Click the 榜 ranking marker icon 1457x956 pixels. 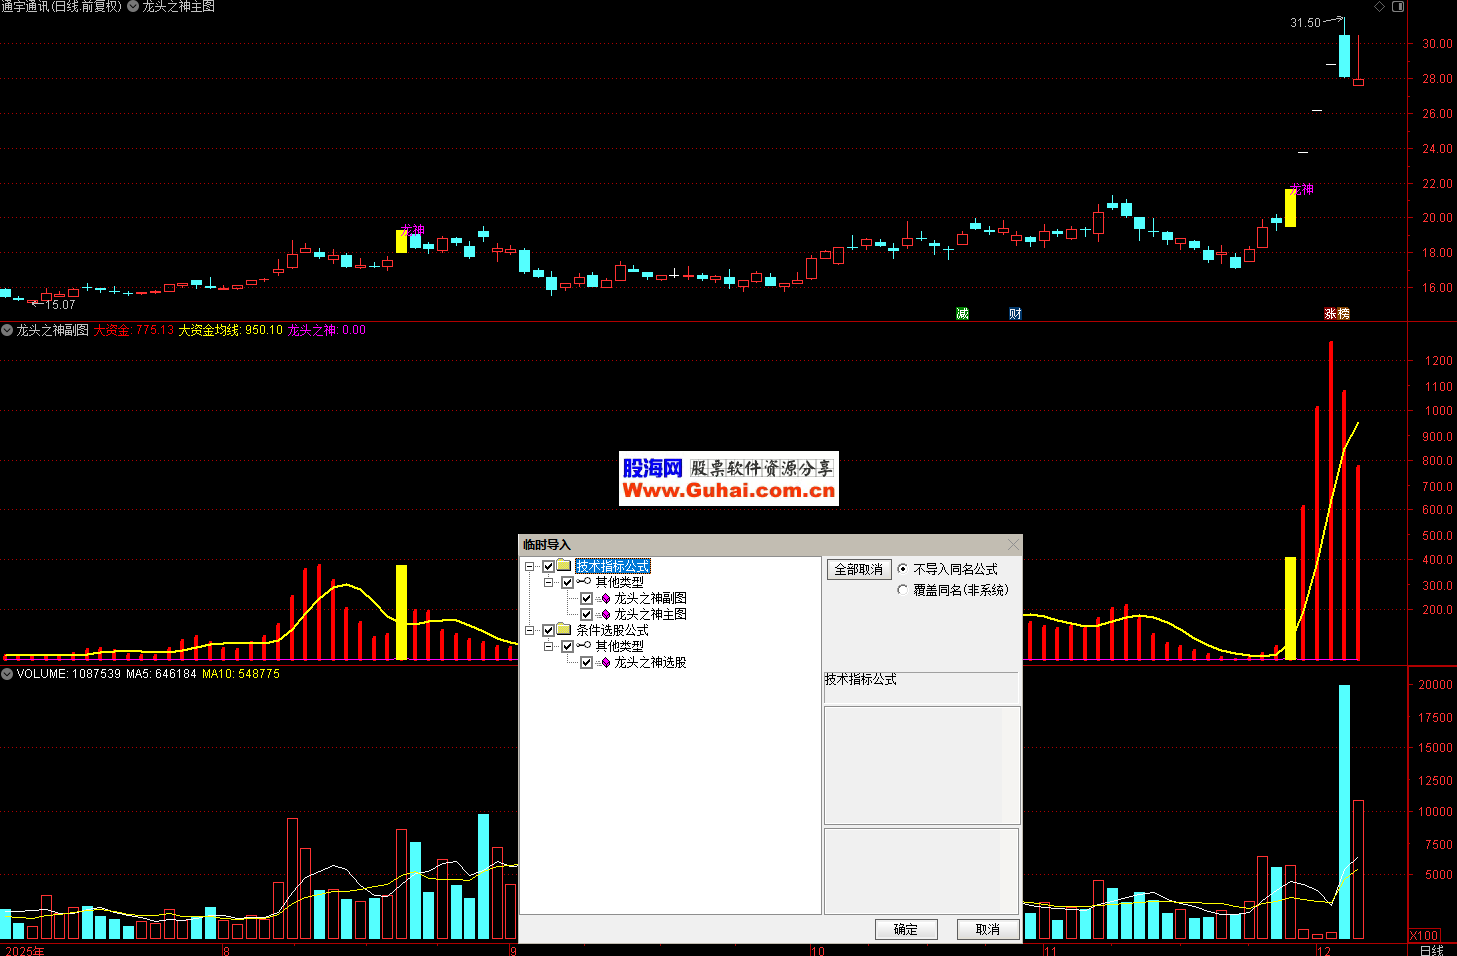pyautogui.click(x=1343, y=314)
